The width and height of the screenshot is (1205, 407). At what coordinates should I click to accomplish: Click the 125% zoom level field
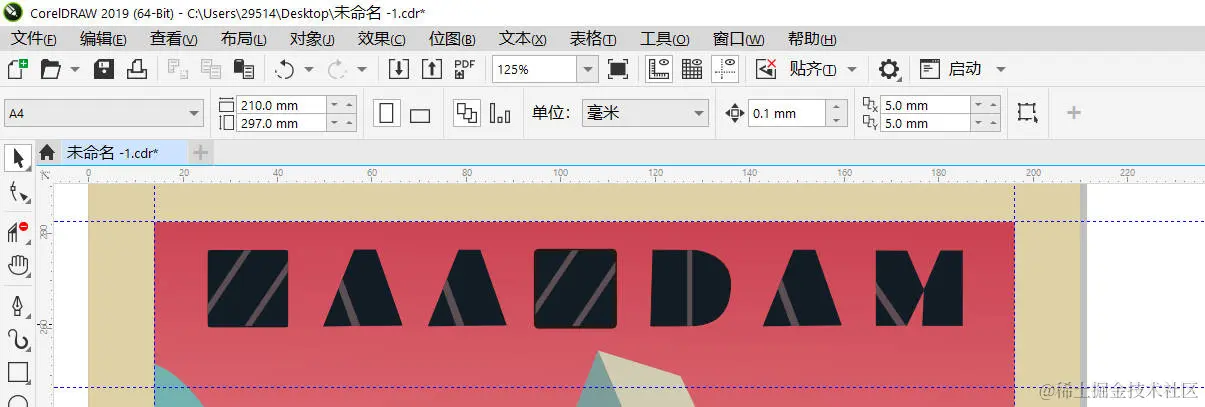534,70
